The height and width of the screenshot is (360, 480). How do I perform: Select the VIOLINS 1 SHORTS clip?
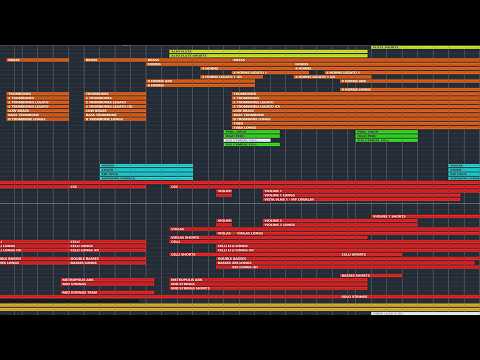coord(425,217)
